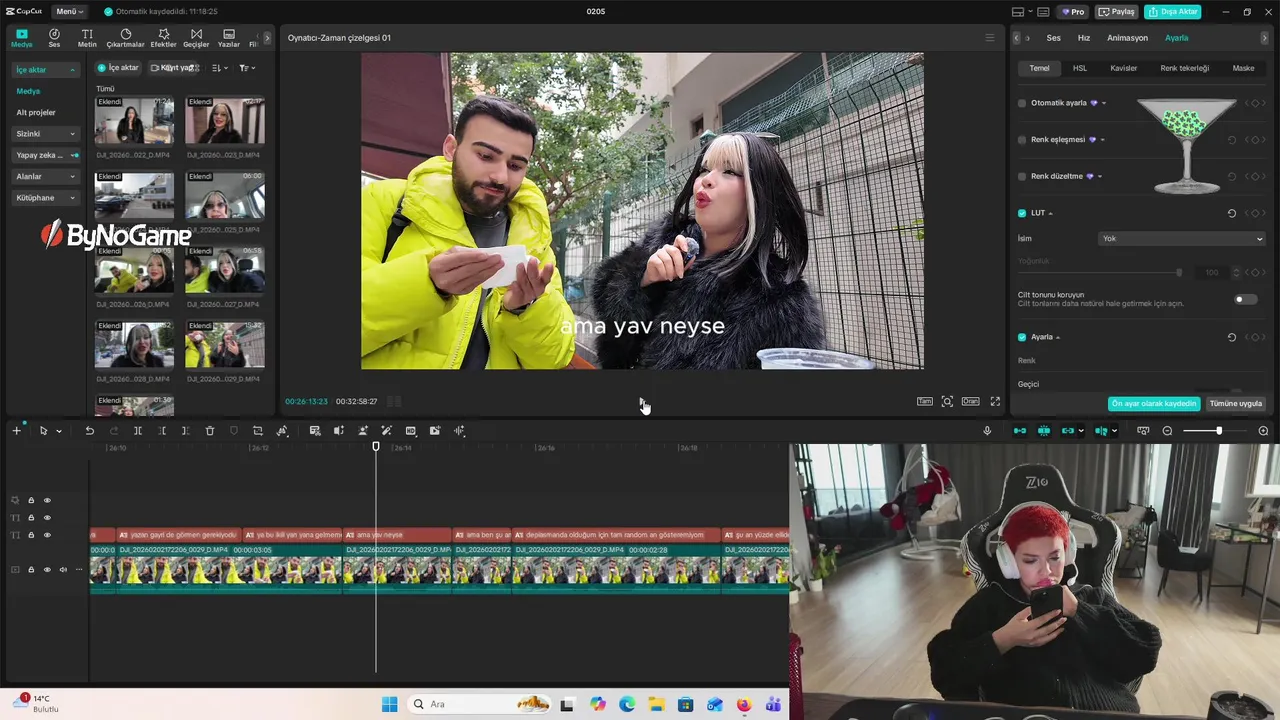
Task: Toggle Cilt tonunu koruyun switch
Action: click(1244, 299)
